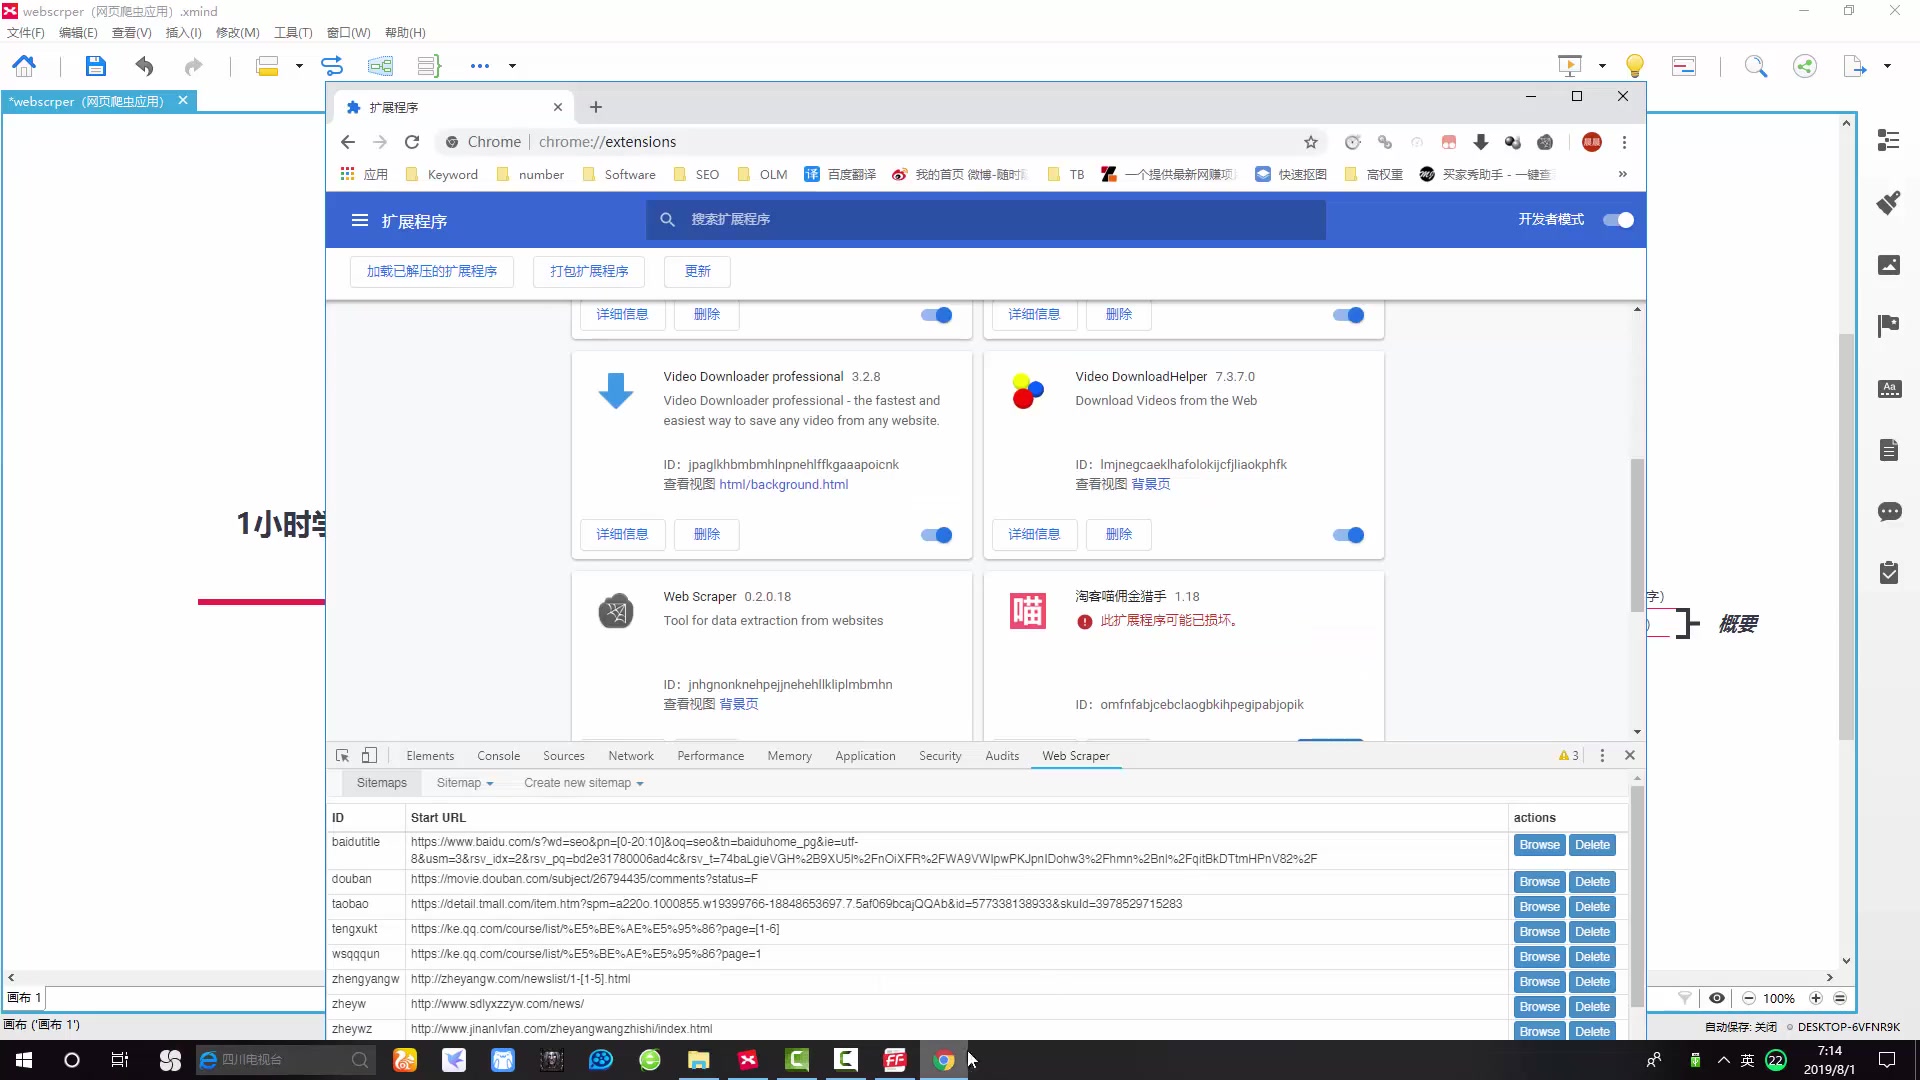The height and width of the screenshot is (1080, 1920).
Task: Click the Create new sitemap dropdown
Action: pos(584,783)
